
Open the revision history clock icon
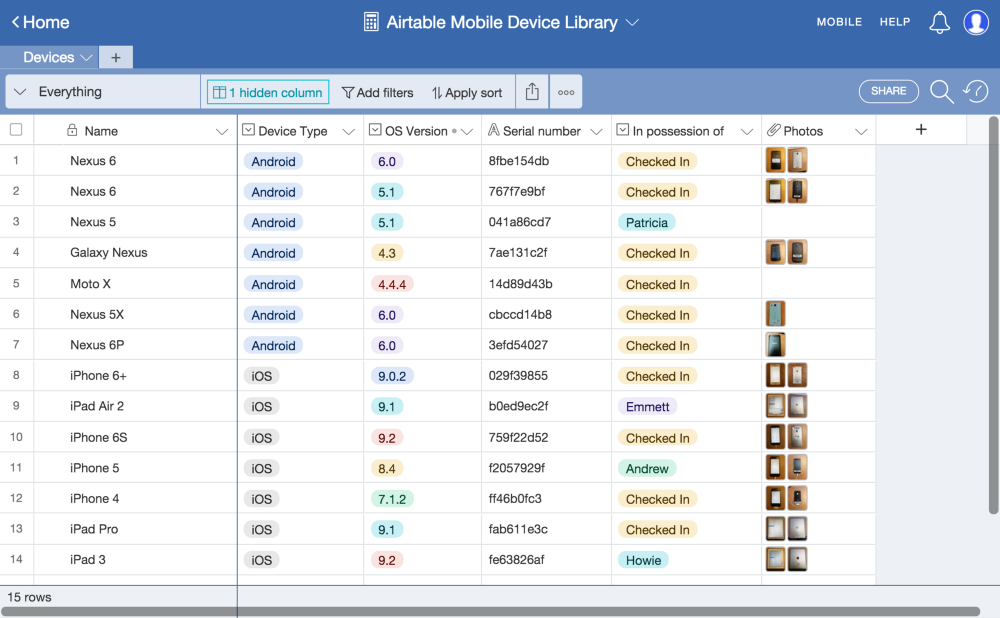(x=976, y=91)
